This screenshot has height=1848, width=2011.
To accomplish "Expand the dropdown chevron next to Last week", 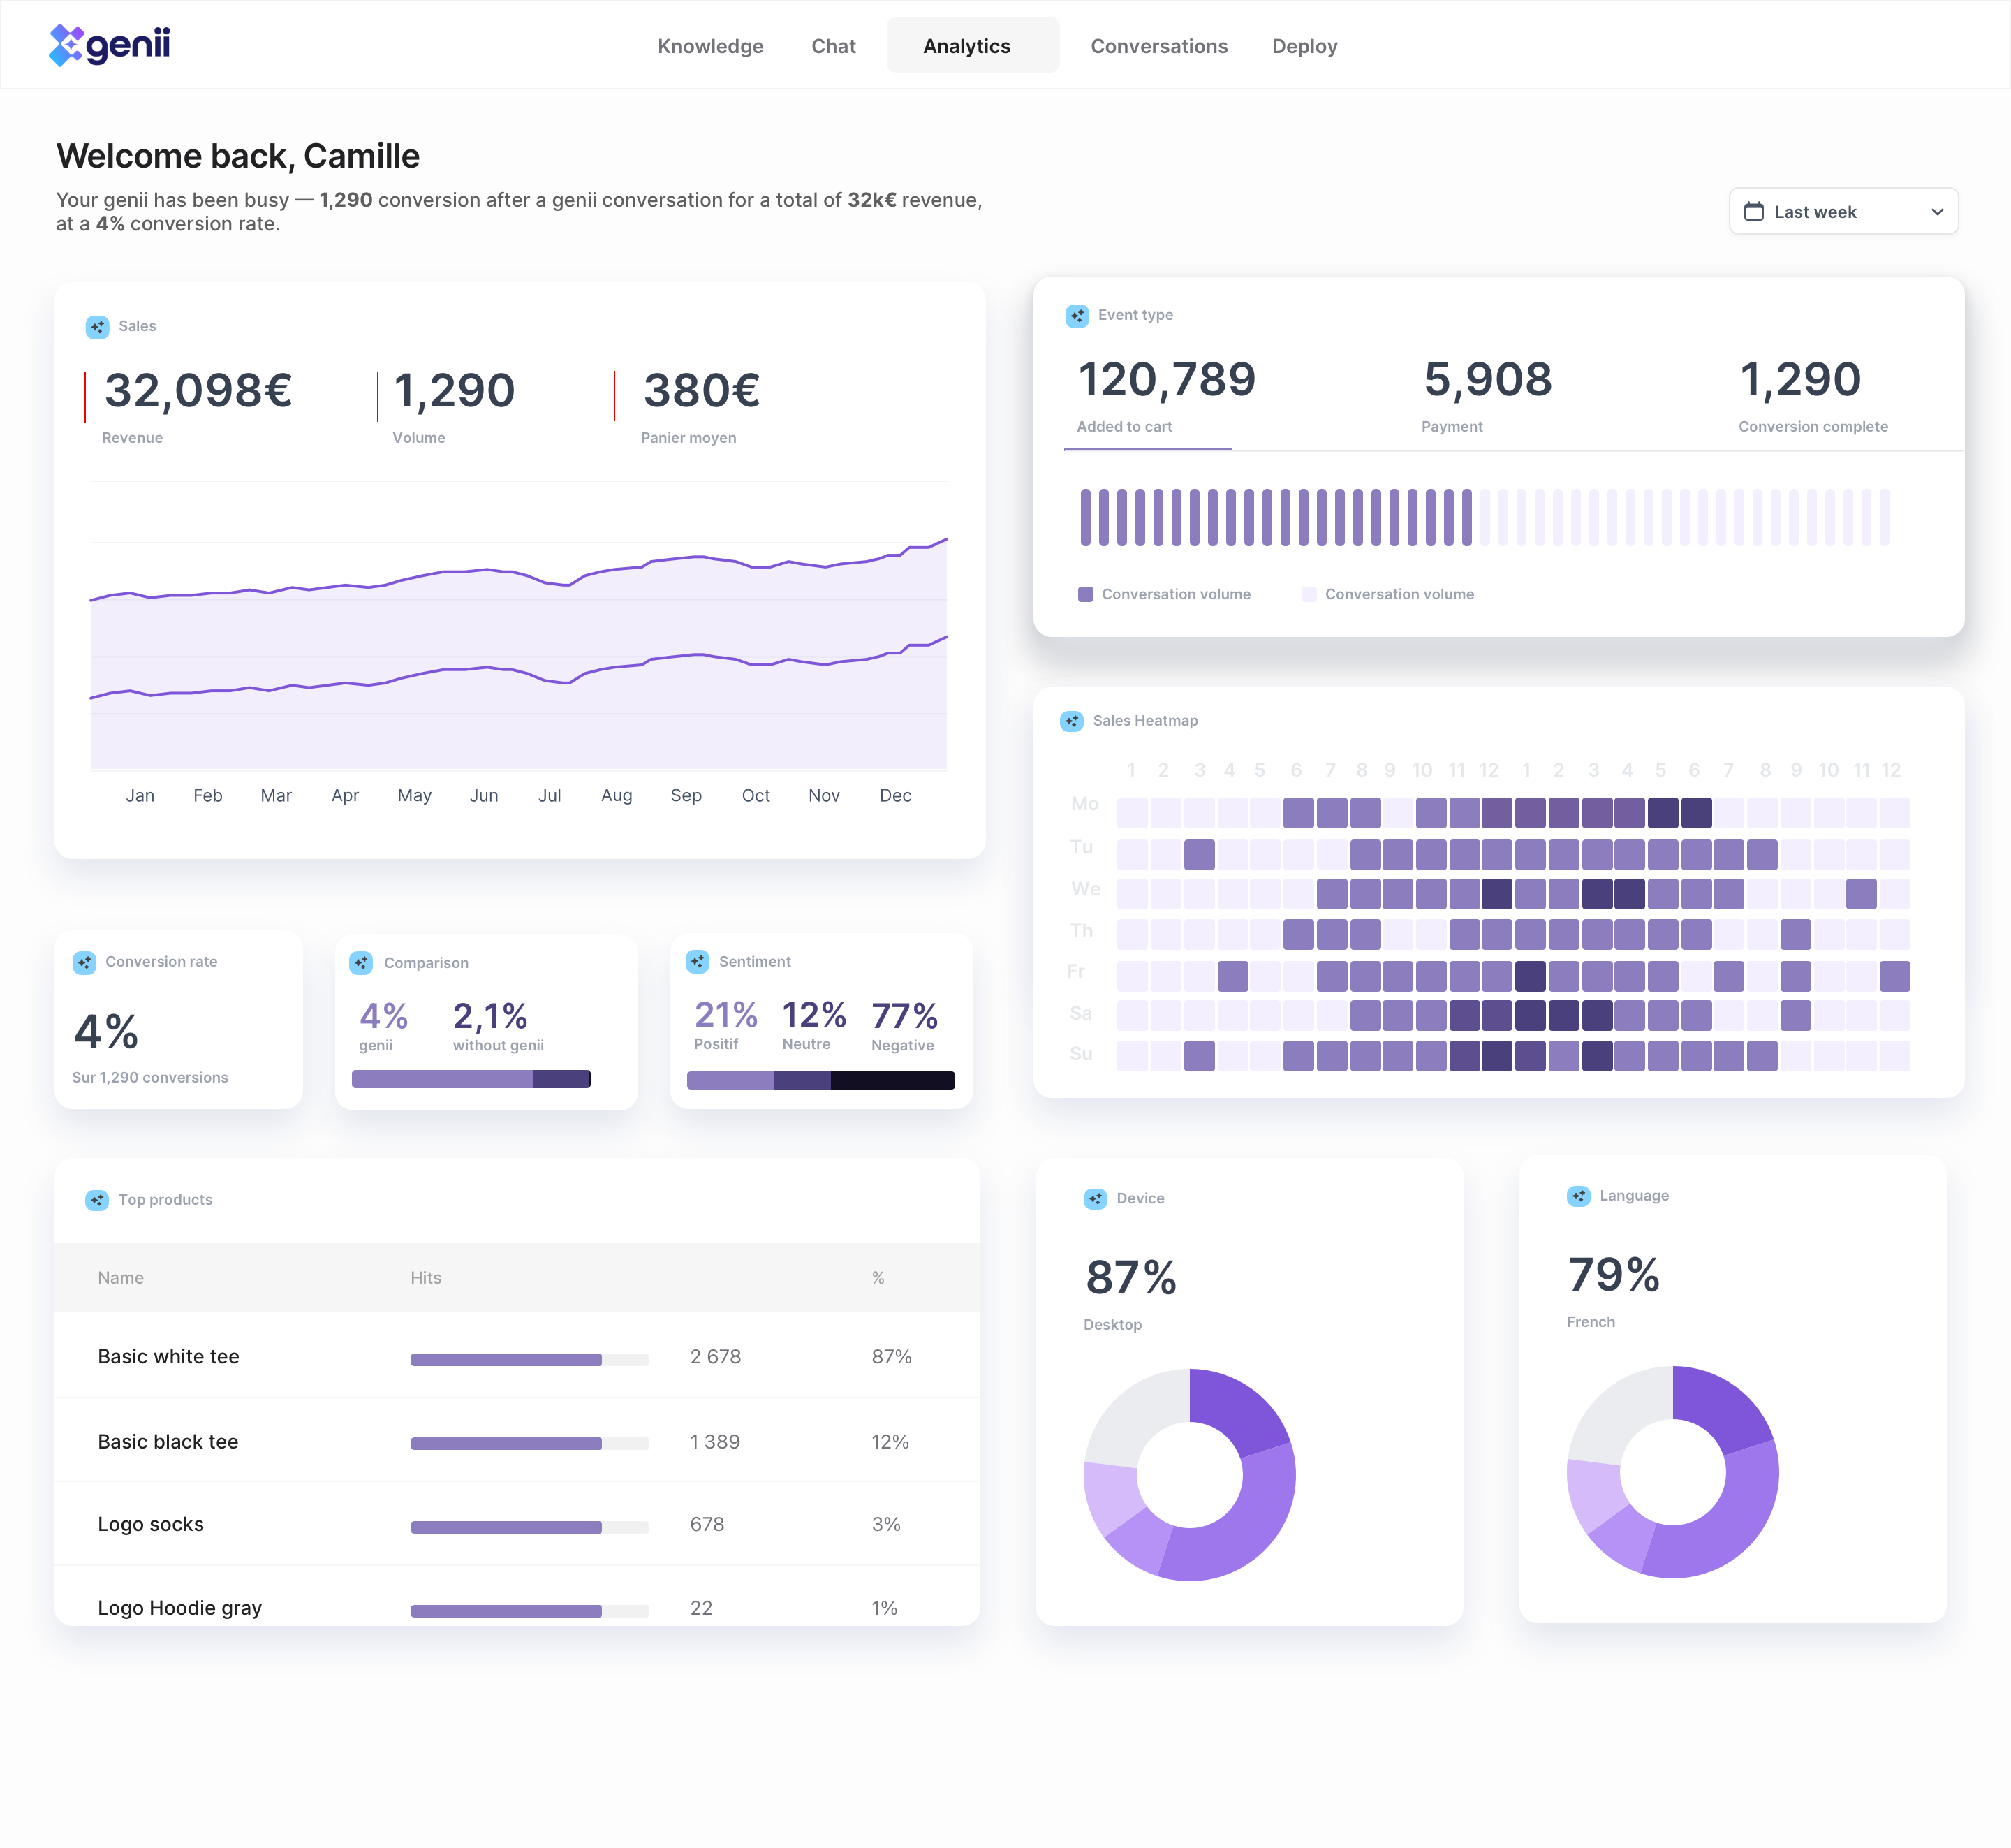I will [x=1937, y=212].
